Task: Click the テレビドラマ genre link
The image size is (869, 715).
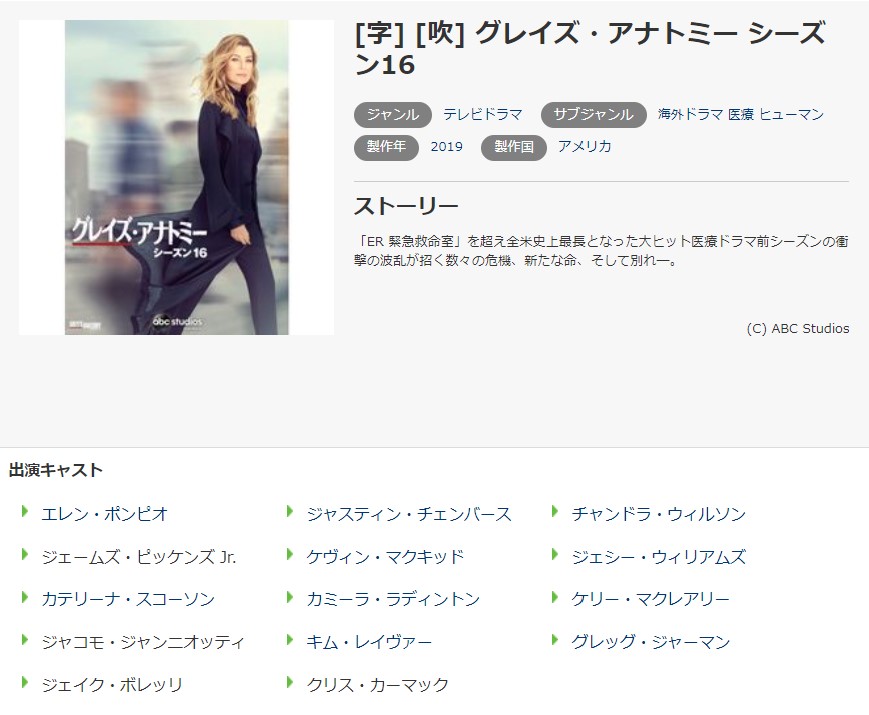Action: click(482, 115)
